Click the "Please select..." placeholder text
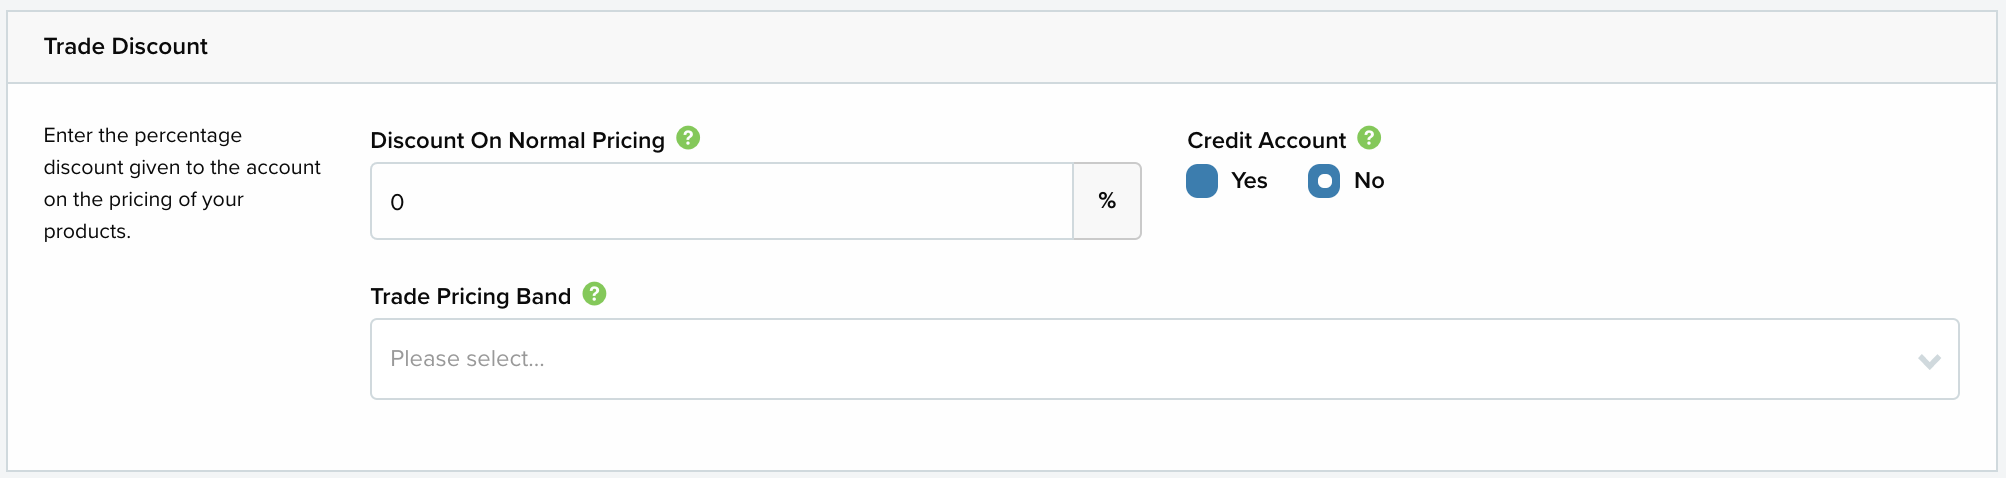 pyautogui.click(x=467, y=359)
